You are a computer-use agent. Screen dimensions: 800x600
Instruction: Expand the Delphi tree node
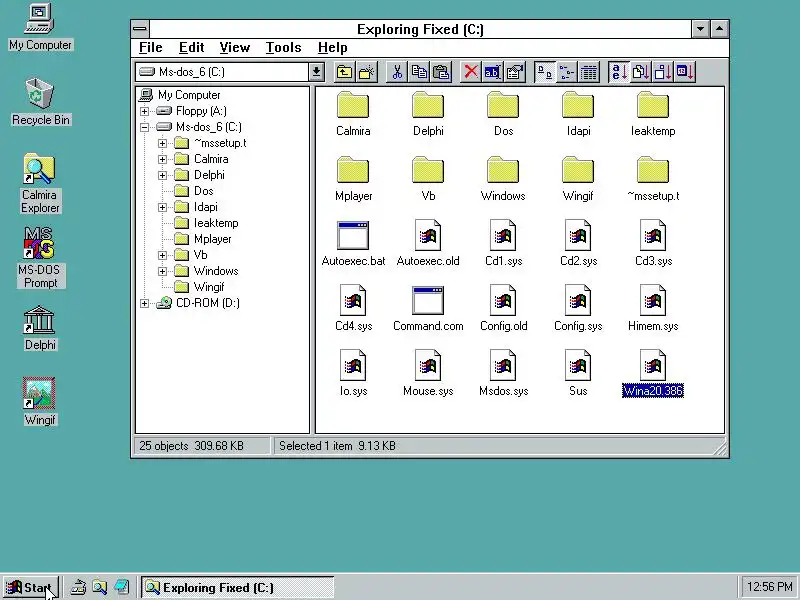pyautogui.click(x=162, y=175)
